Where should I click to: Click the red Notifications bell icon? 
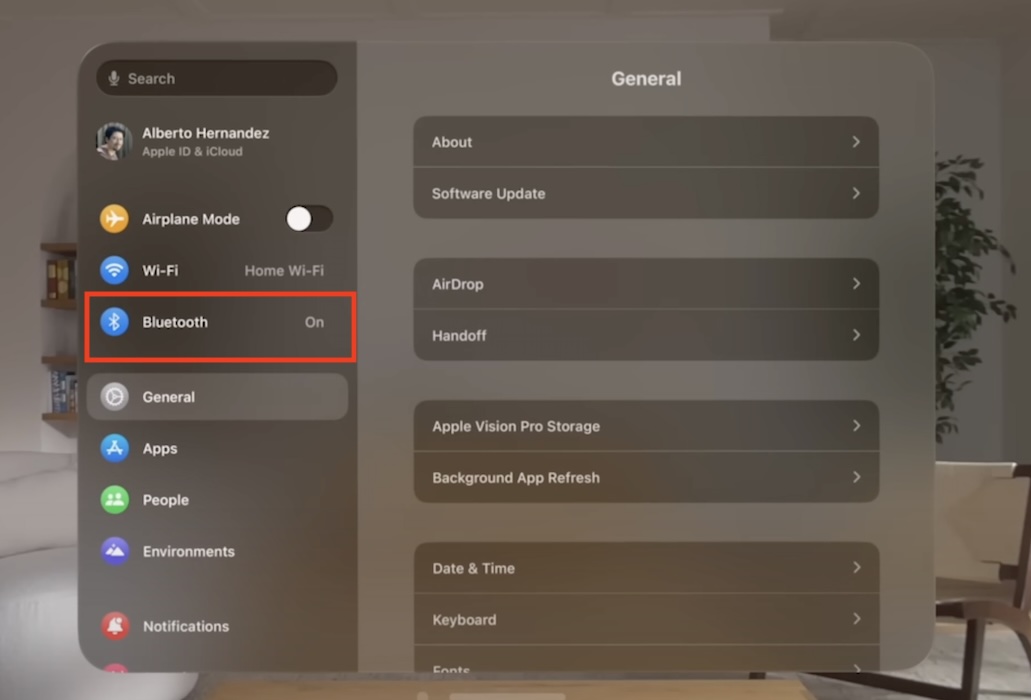tap(114, 626)
